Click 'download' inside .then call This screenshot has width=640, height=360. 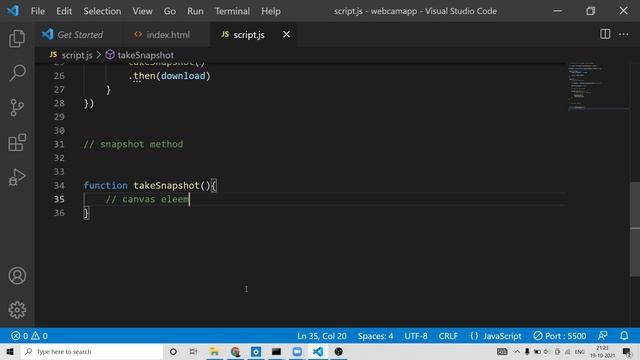point(183,76)
